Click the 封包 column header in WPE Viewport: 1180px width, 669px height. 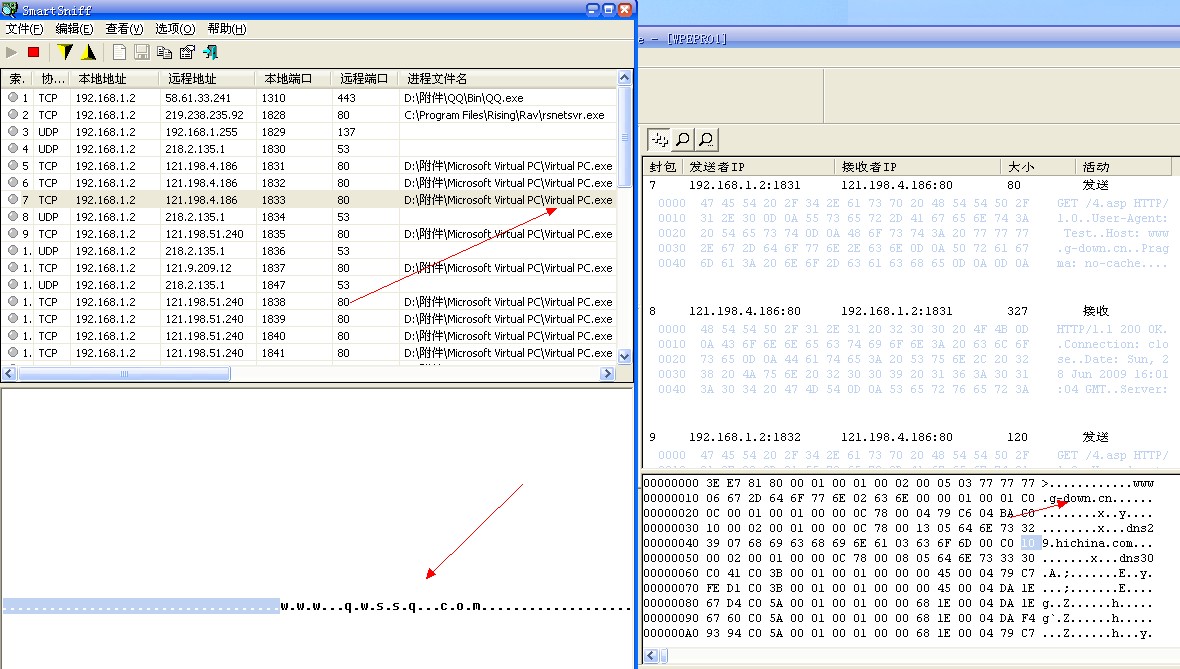click(x=663, y=166)
